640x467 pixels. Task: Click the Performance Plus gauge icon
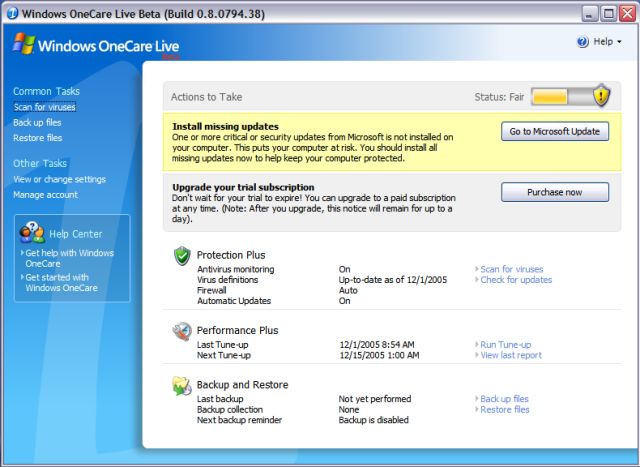click(182, 331)
